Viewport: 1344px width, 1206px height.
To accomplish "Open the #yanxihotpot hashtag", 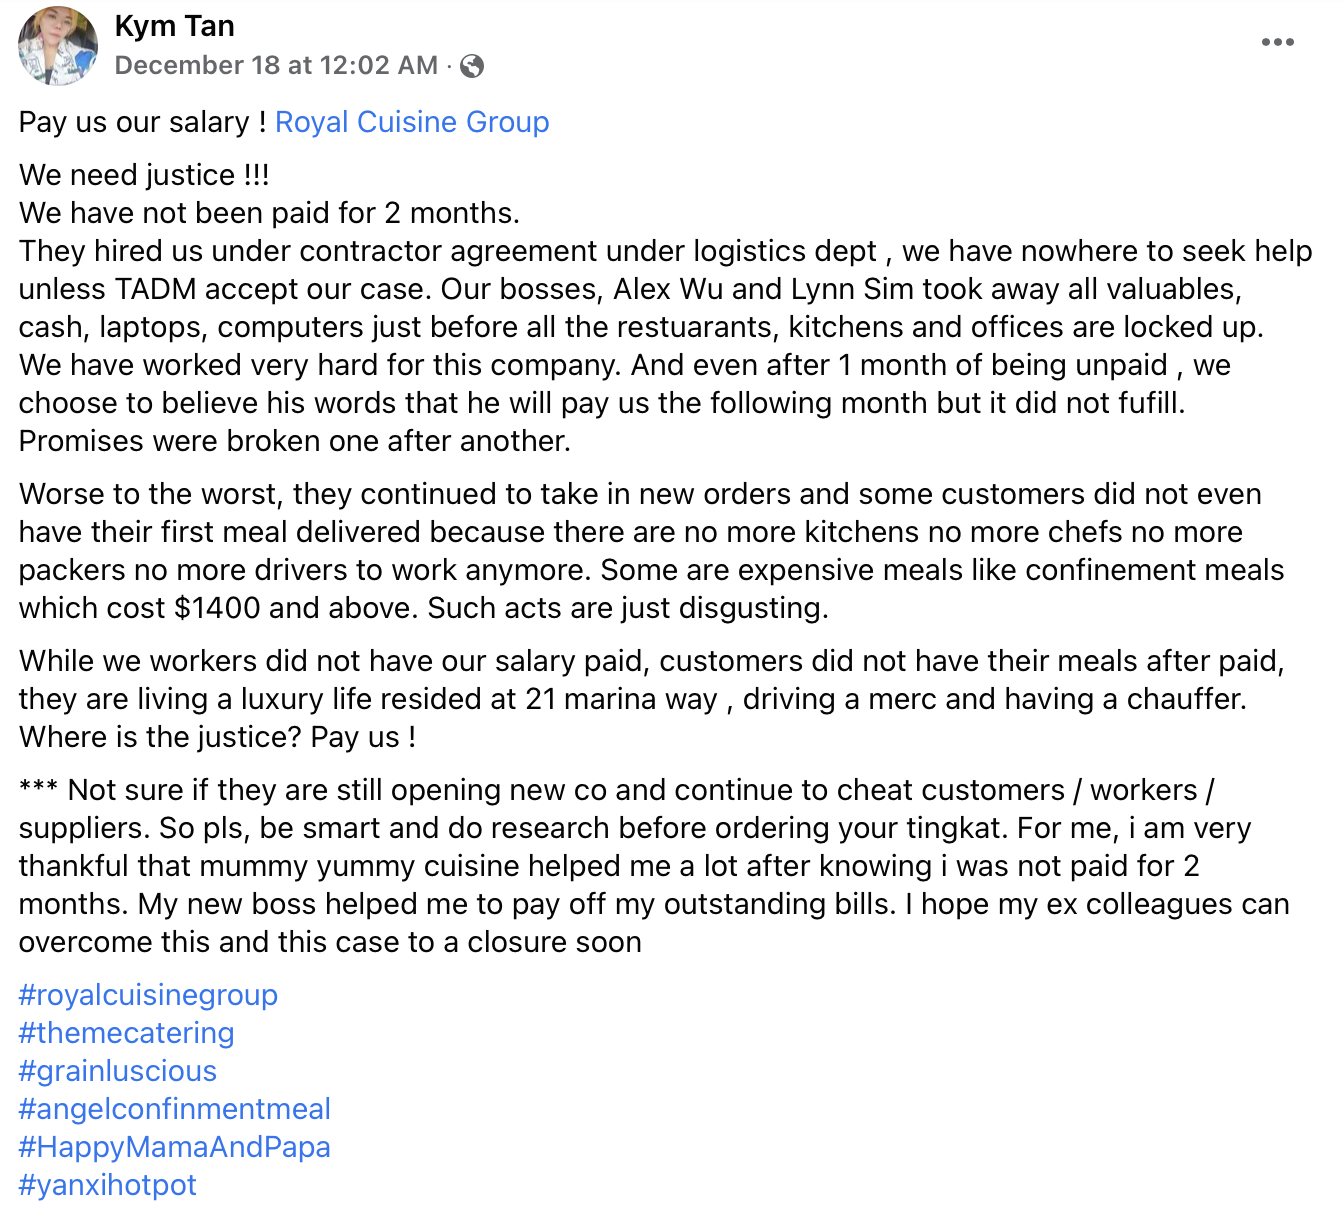I will pos(108,1185).
